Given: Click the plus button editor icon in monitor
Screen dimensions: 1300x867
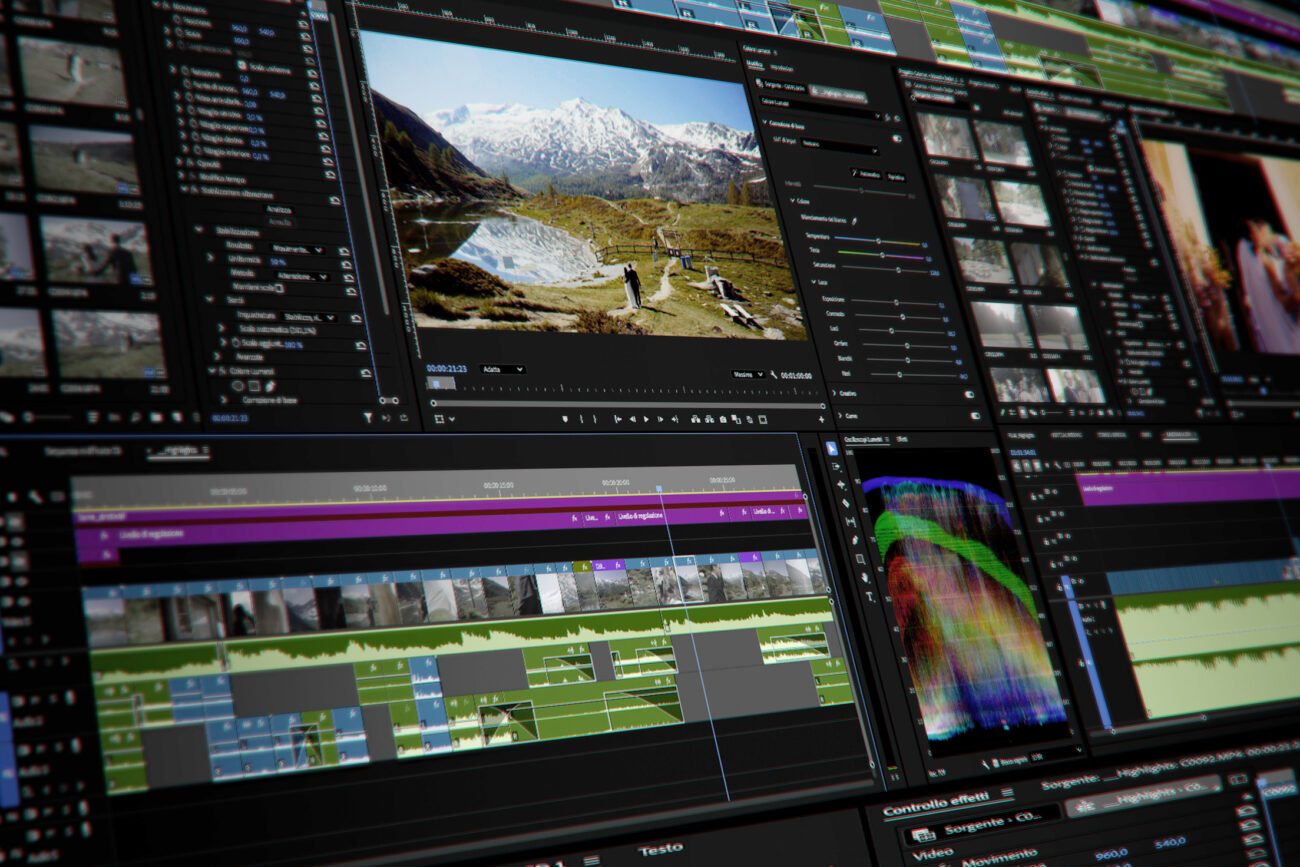Looking at the screenshot, I should [821, 420].
